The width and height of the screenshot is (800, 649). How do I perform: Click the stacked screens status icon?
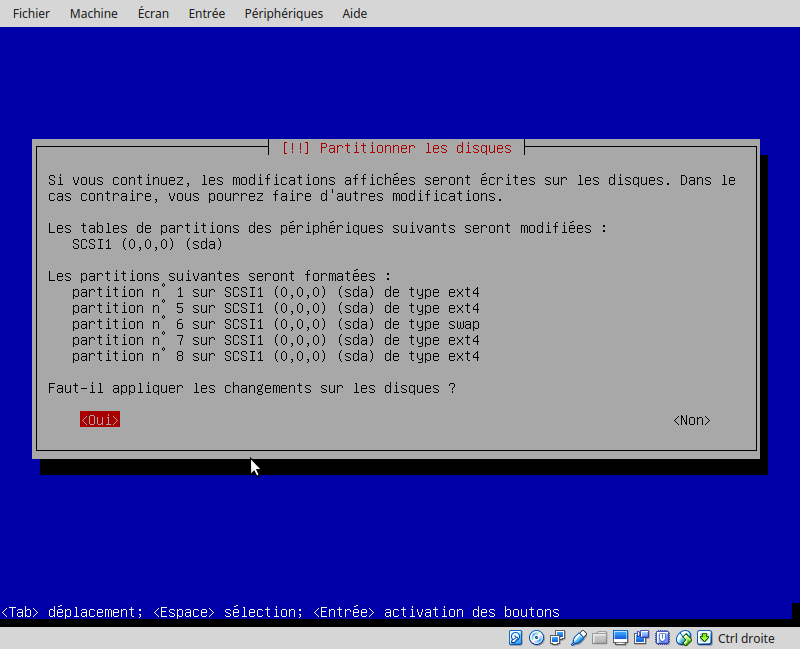(x=641, y=638)
